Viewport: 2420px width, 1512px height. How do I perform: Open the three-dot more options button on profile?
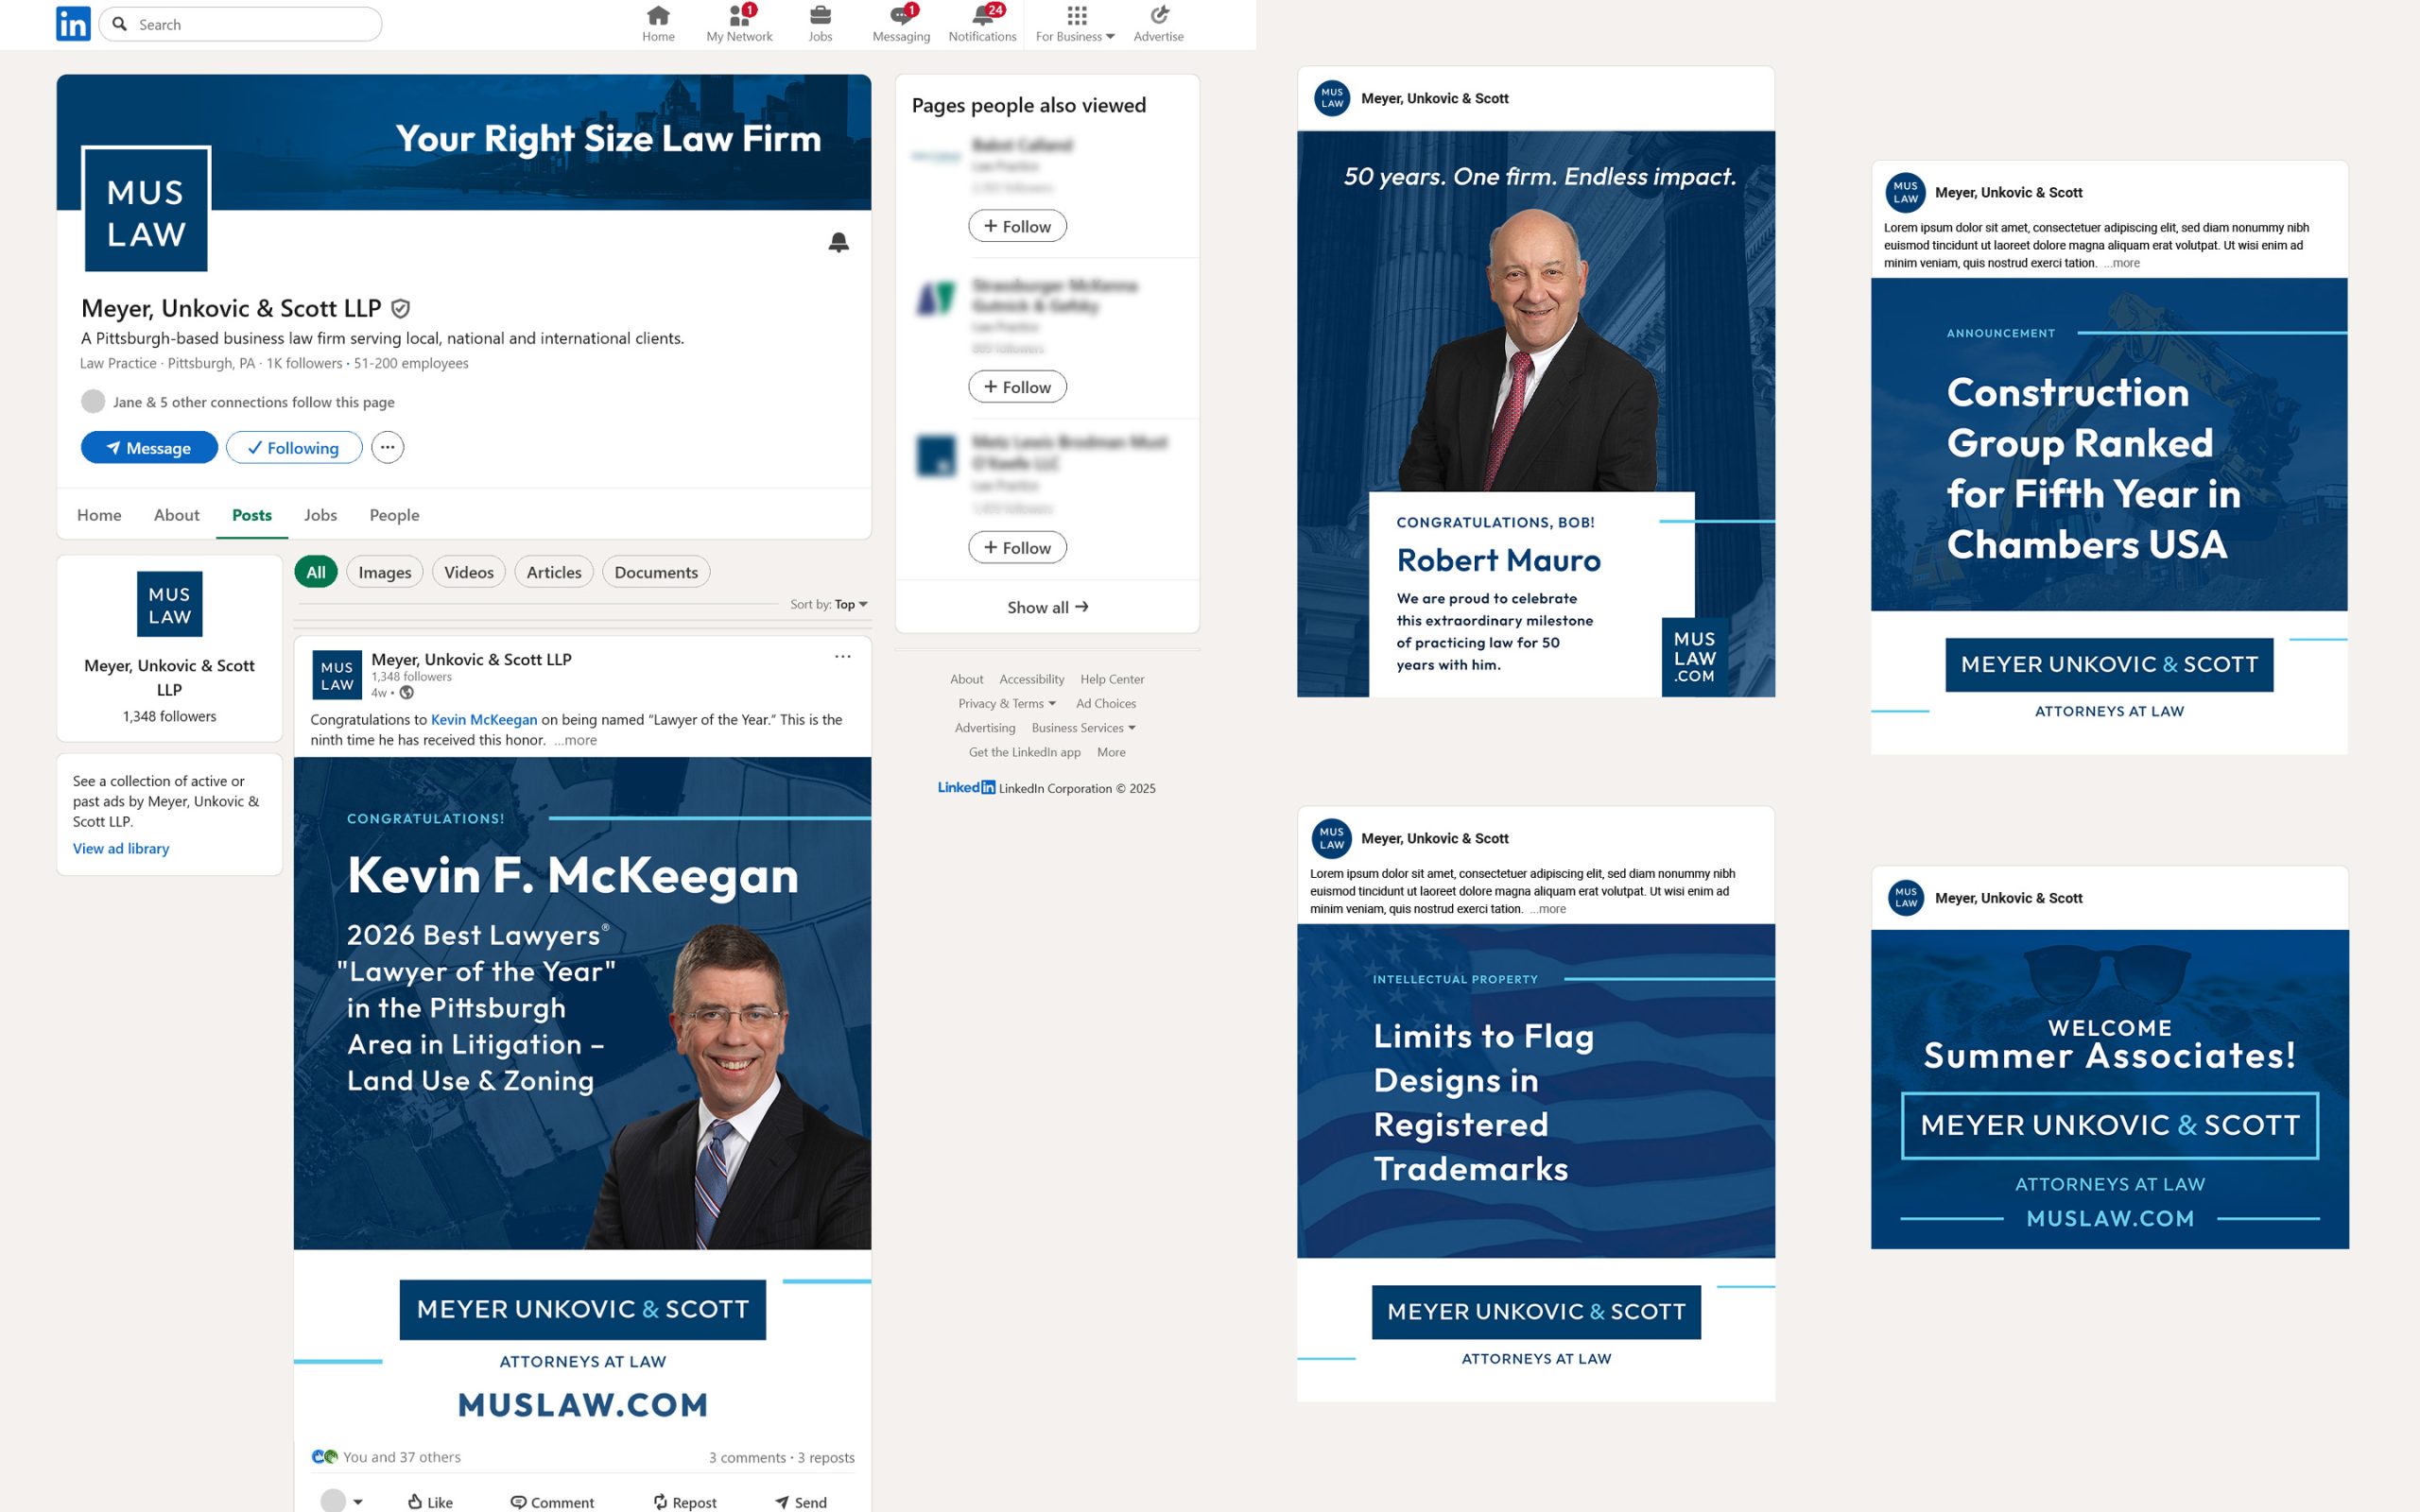coord(388,447)
